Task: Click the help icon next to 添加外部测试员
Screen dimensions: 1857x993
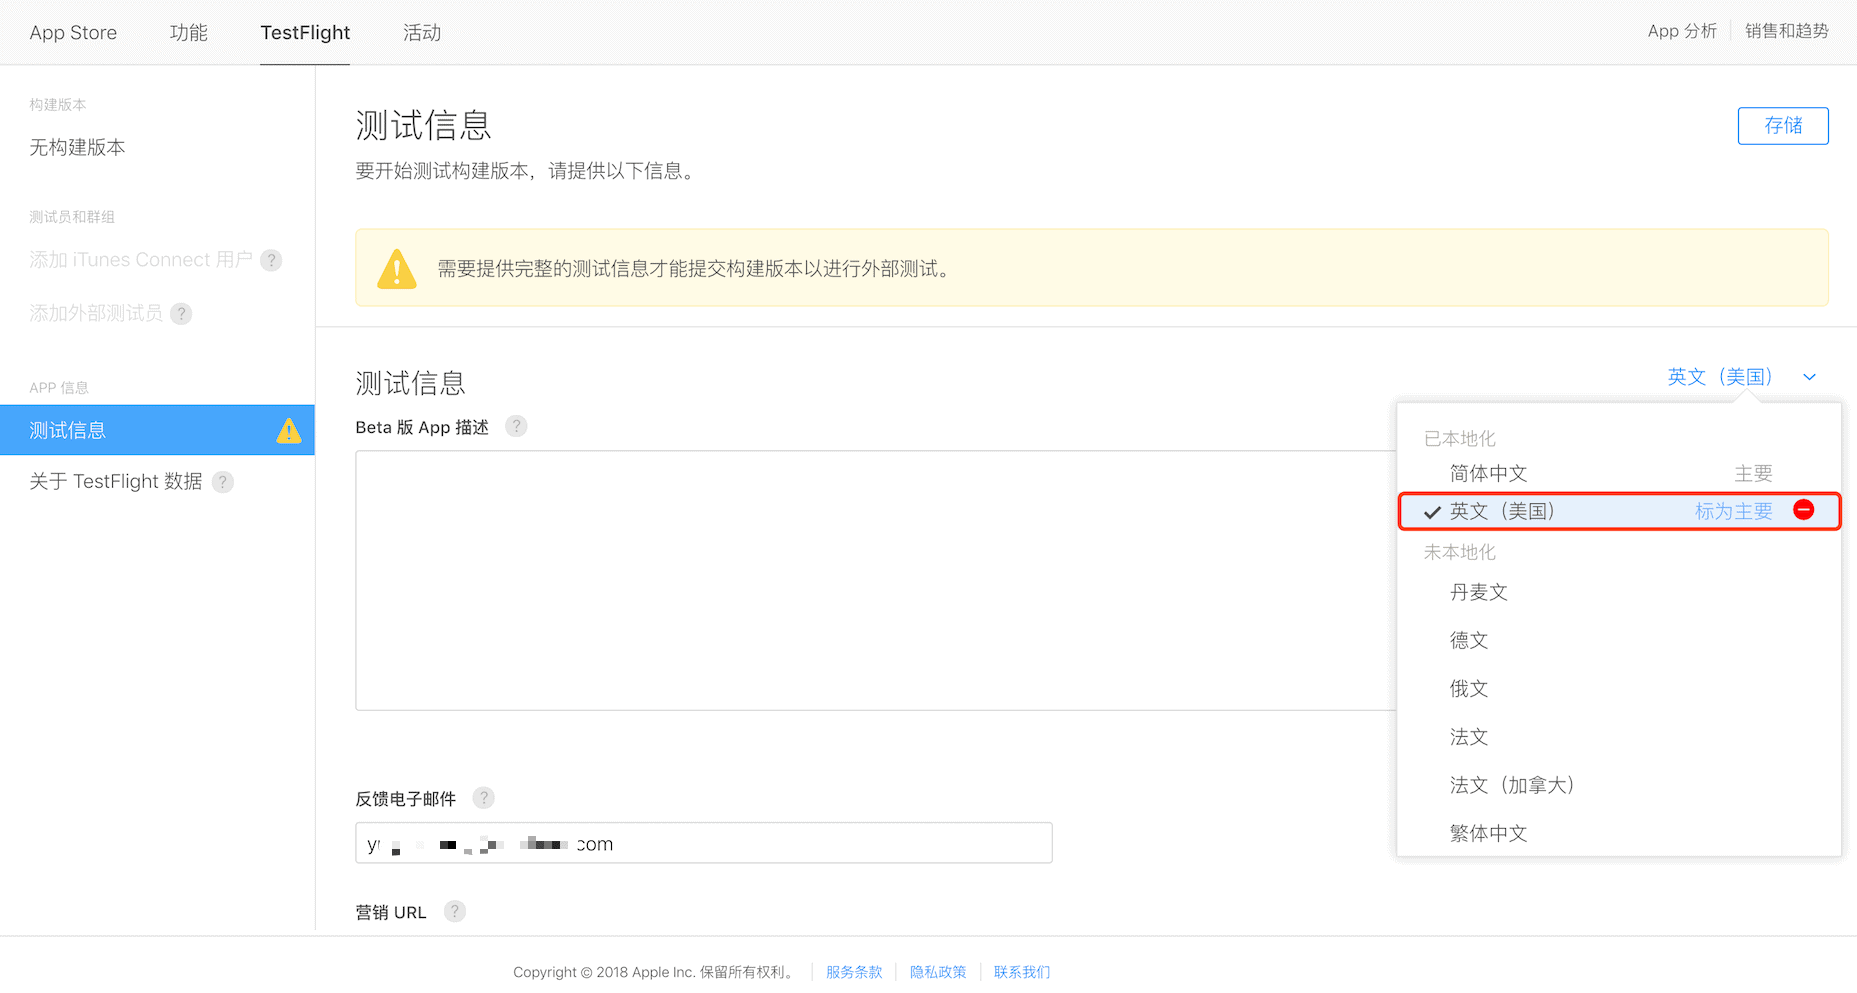Action: [x=181, y=314]
